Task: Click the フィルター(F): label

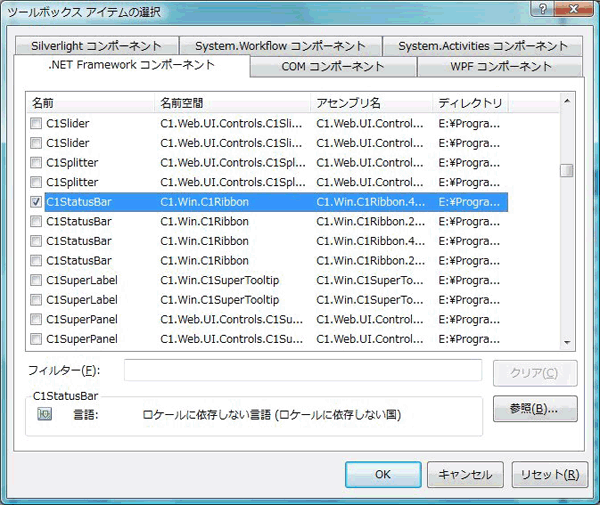Action: pyautogui.click(x=64, y=370)
